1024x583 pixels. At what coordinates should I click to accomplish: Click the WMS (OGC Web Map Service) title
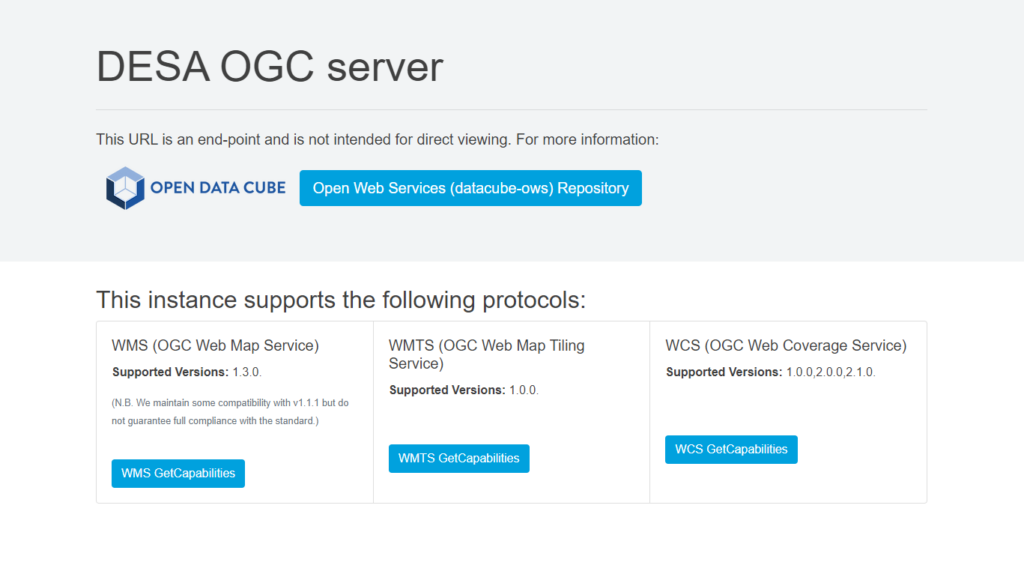[x=215, y=346]
